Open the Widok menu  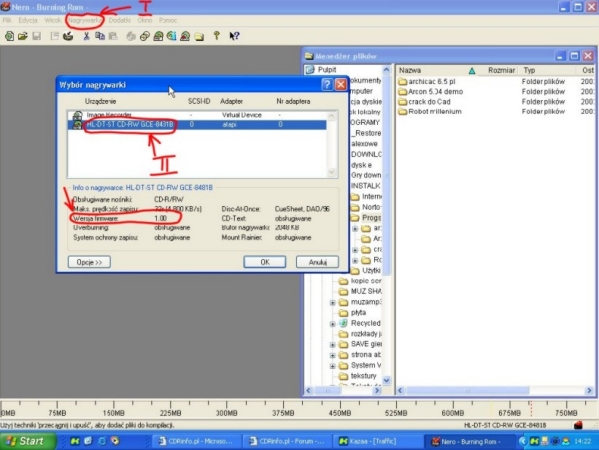[53, 20]
